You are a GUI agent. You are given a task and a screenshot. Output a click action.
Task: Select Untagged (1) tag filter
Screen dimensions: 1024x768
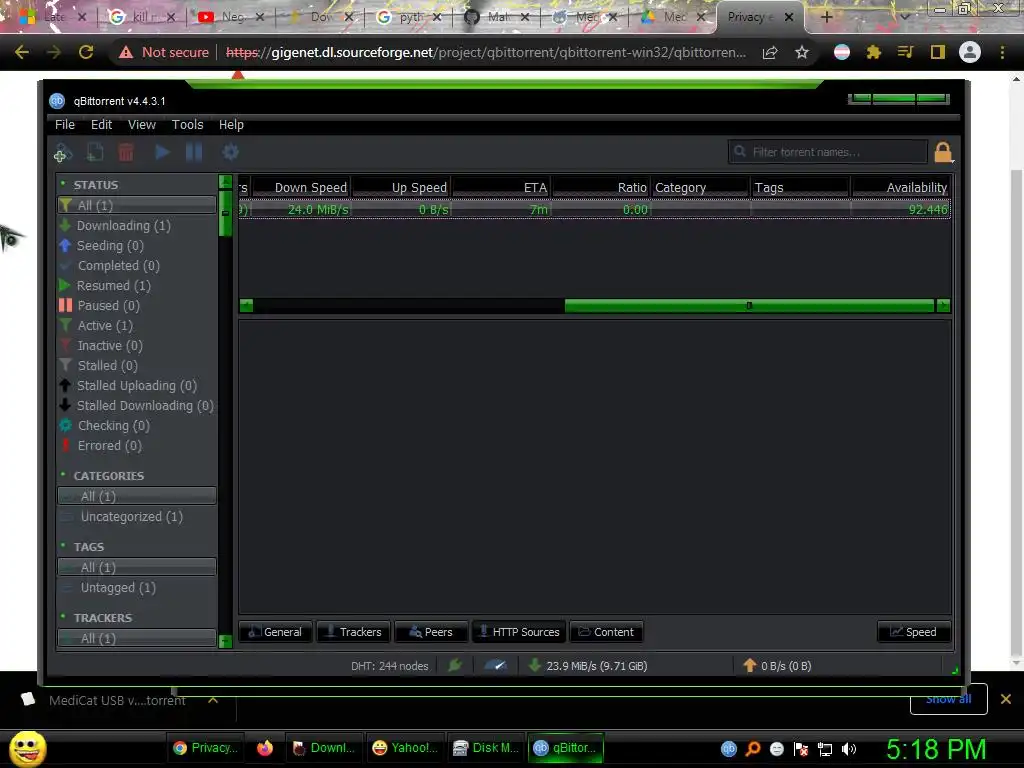click(x=136, y=588)
